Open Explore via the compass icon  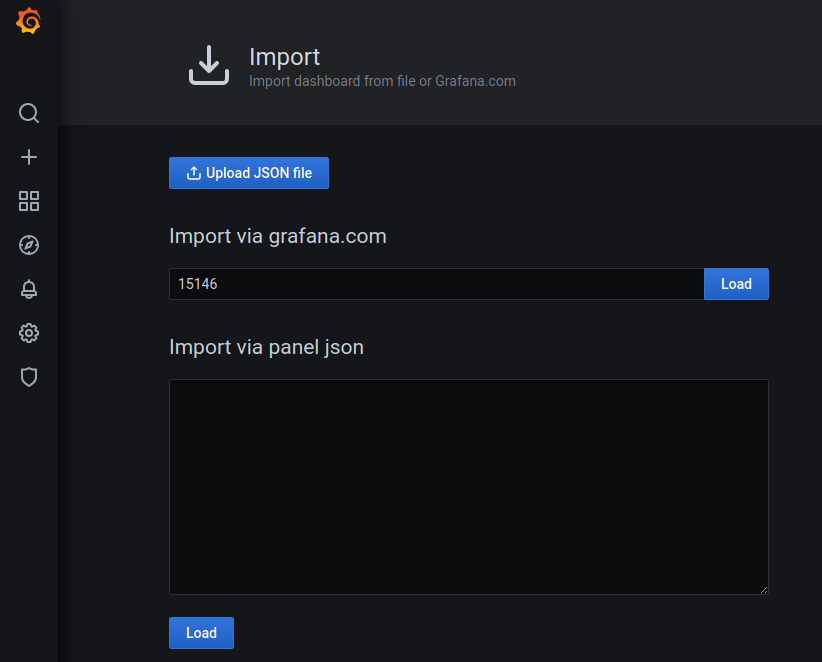[x=29, y=245]
